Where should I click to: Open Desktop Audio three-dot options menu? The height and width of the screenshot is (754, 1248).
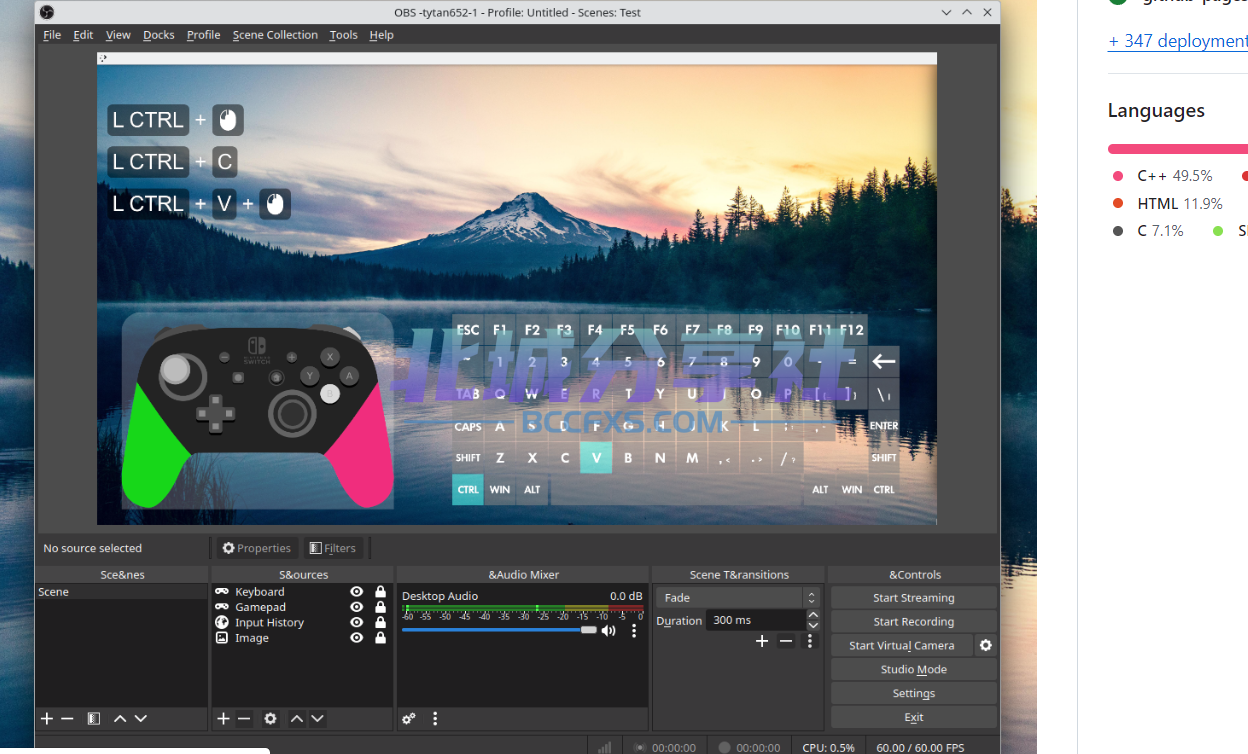coord(634,630)
